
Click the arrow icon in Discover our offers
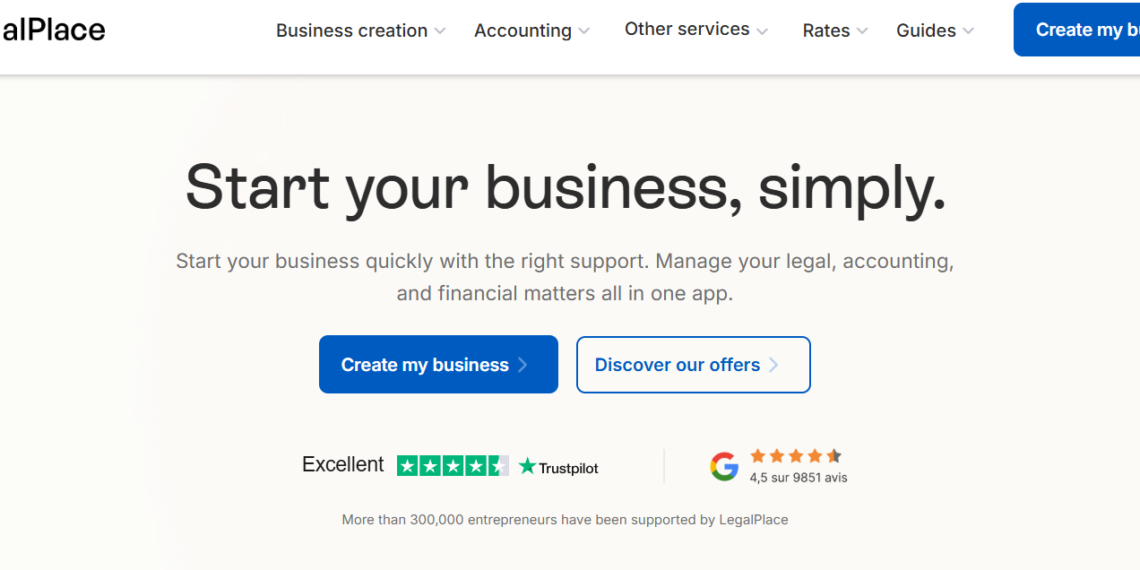coord(773,365)
